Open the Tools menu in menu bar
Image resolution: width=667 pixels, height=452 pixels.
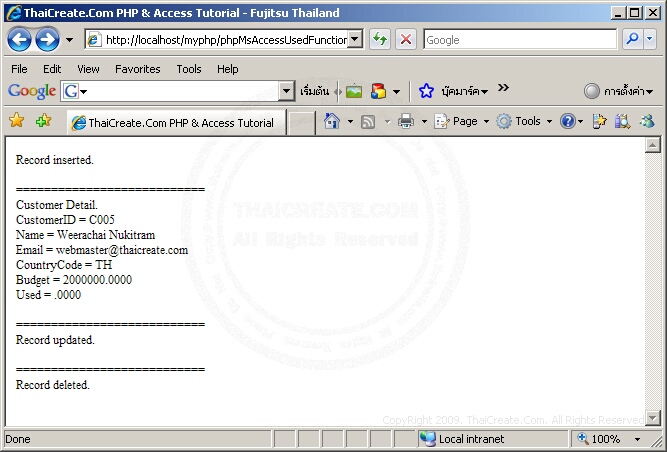pos(189,69)
